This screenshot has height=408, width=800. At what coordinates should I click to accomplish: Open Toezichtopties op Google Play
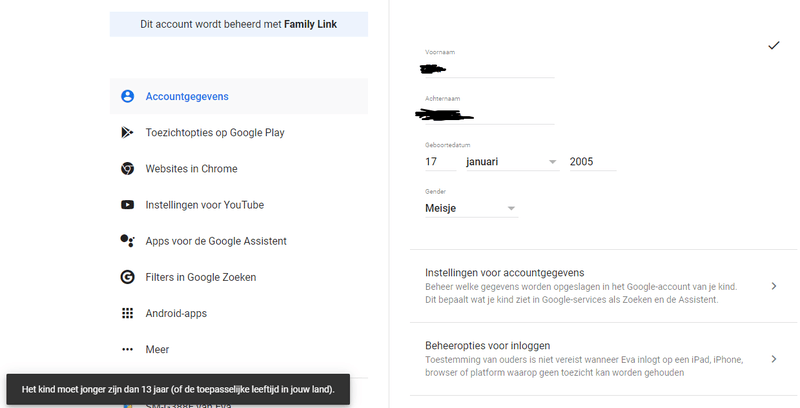tap(215, 132)
